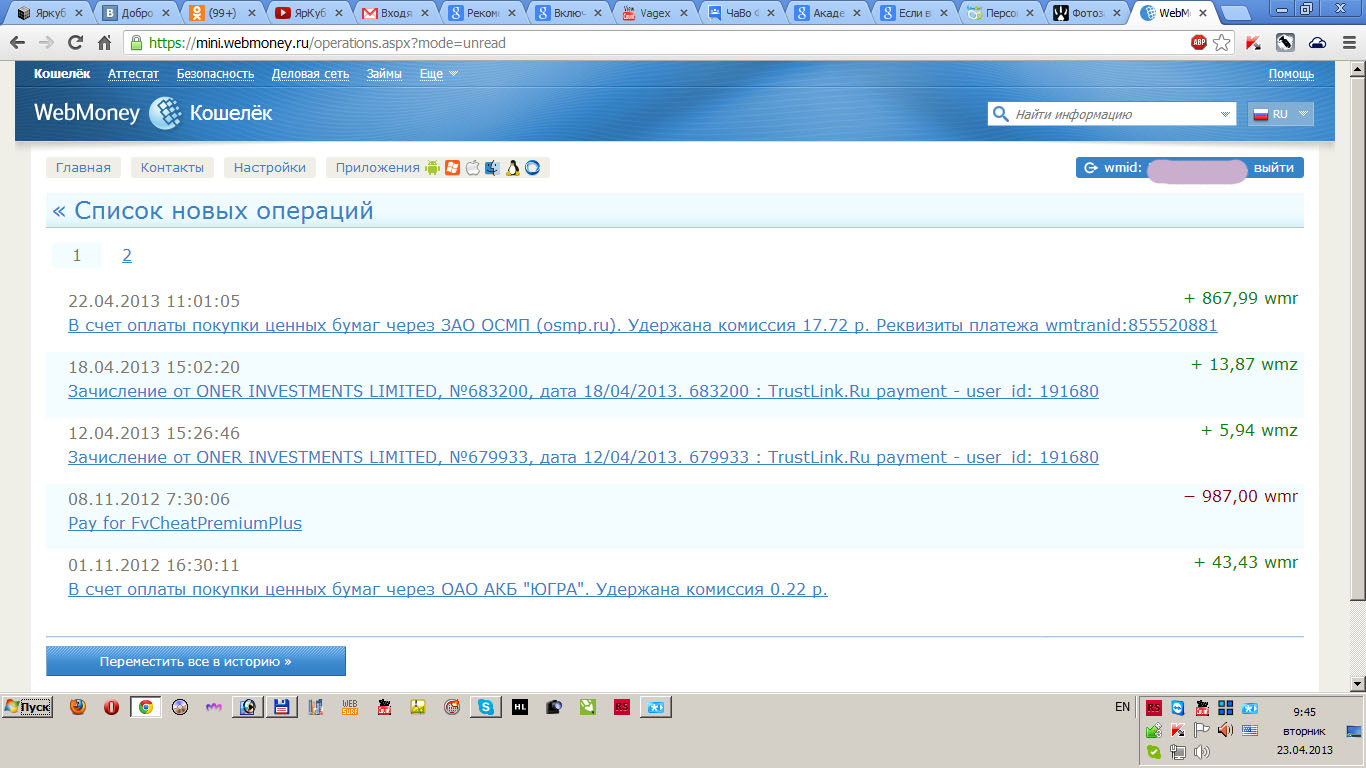Open the search field dropdown arrow

coord(1227,115)
